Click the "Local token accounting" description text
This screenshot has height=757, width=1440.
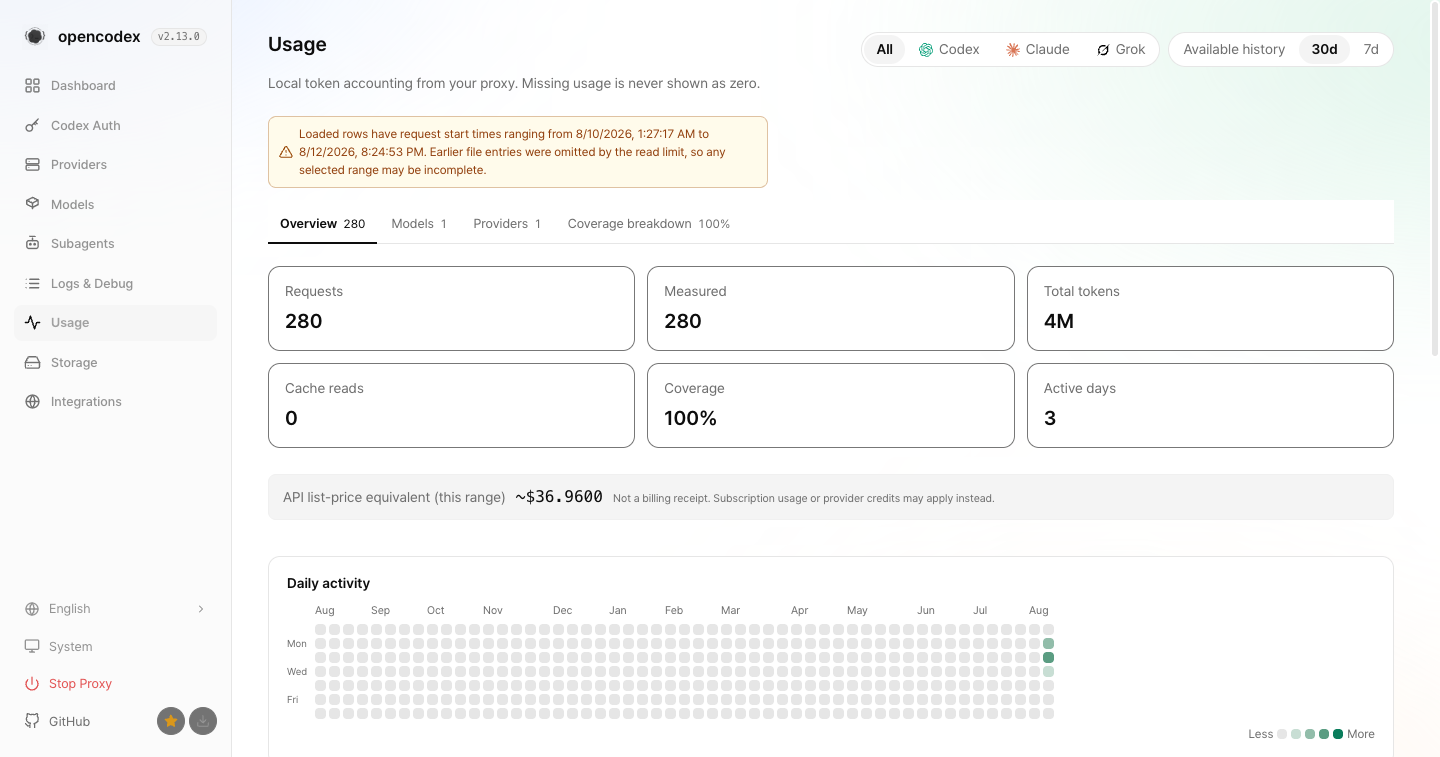tap(514, 83)
